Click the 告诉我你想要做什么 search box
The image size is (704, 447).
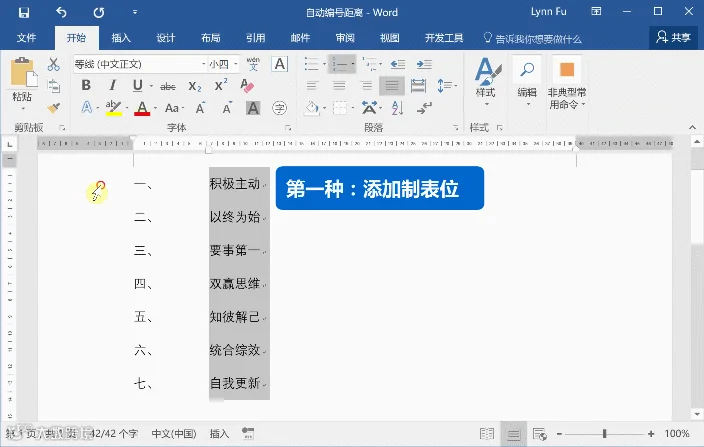[x=532, y=39]
